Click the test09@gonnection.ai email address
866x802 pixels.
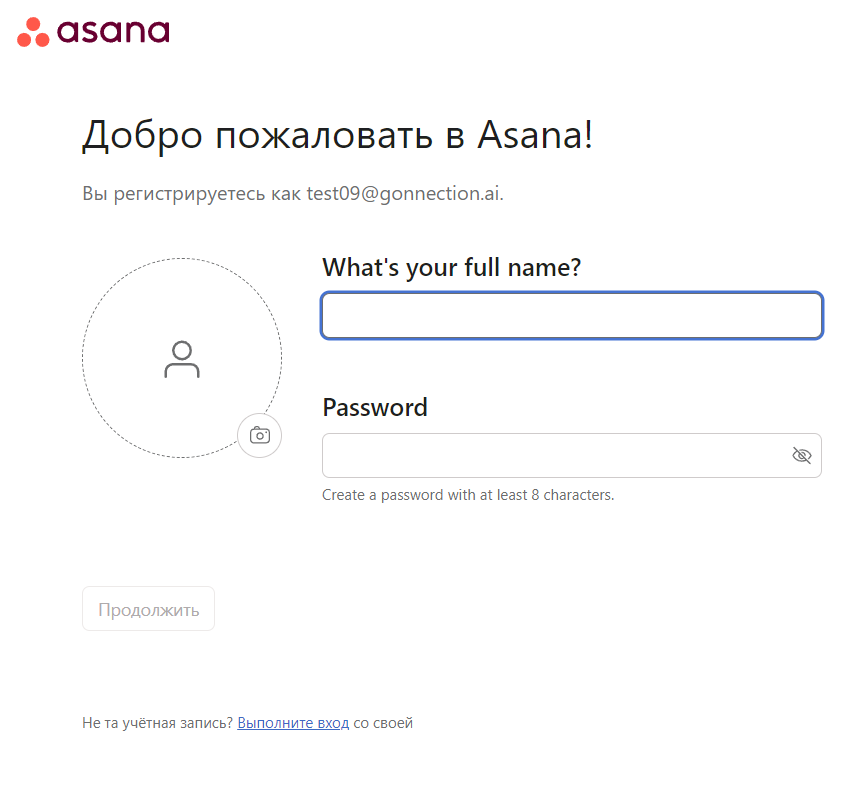point(404,193)
